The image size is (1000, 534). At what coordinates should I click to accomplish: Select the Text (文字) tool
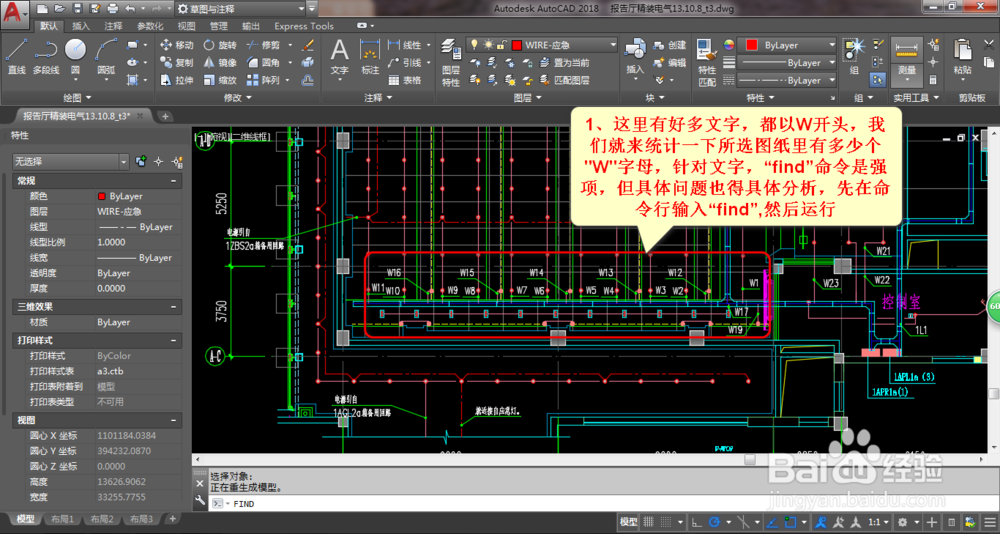pyautogui.click(x=339, y=57)
